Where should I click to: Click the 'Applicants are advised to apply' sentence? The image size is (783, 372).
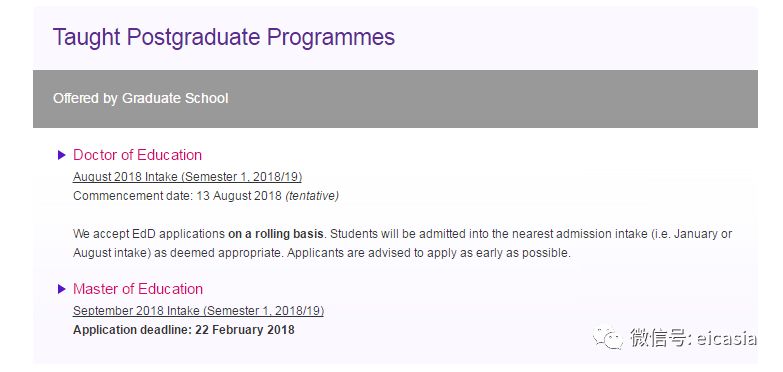pyautogui.click(x=429, y=253)
